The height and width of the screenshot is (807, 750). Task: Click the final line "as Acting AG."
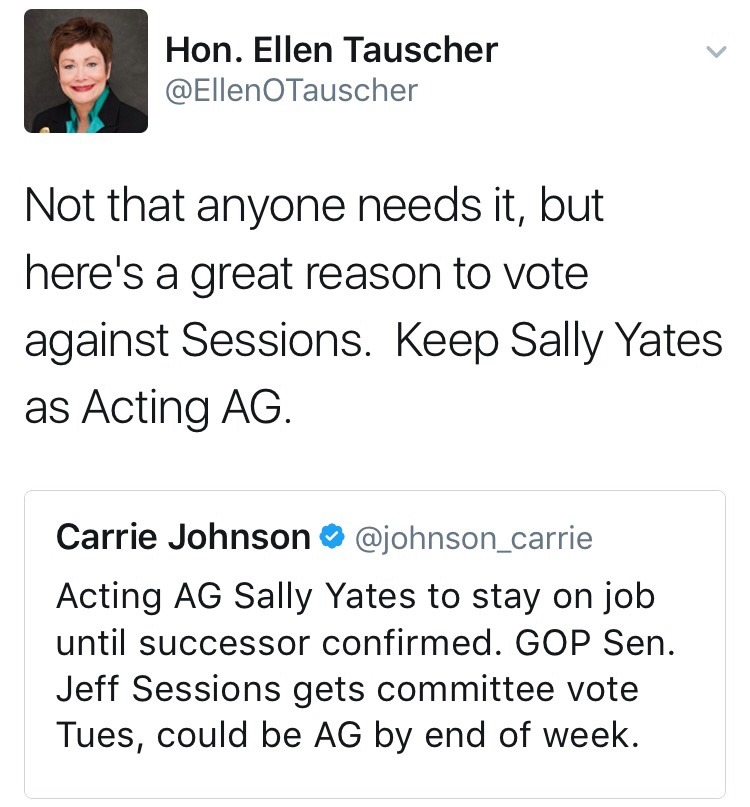[x=158, y=408]
